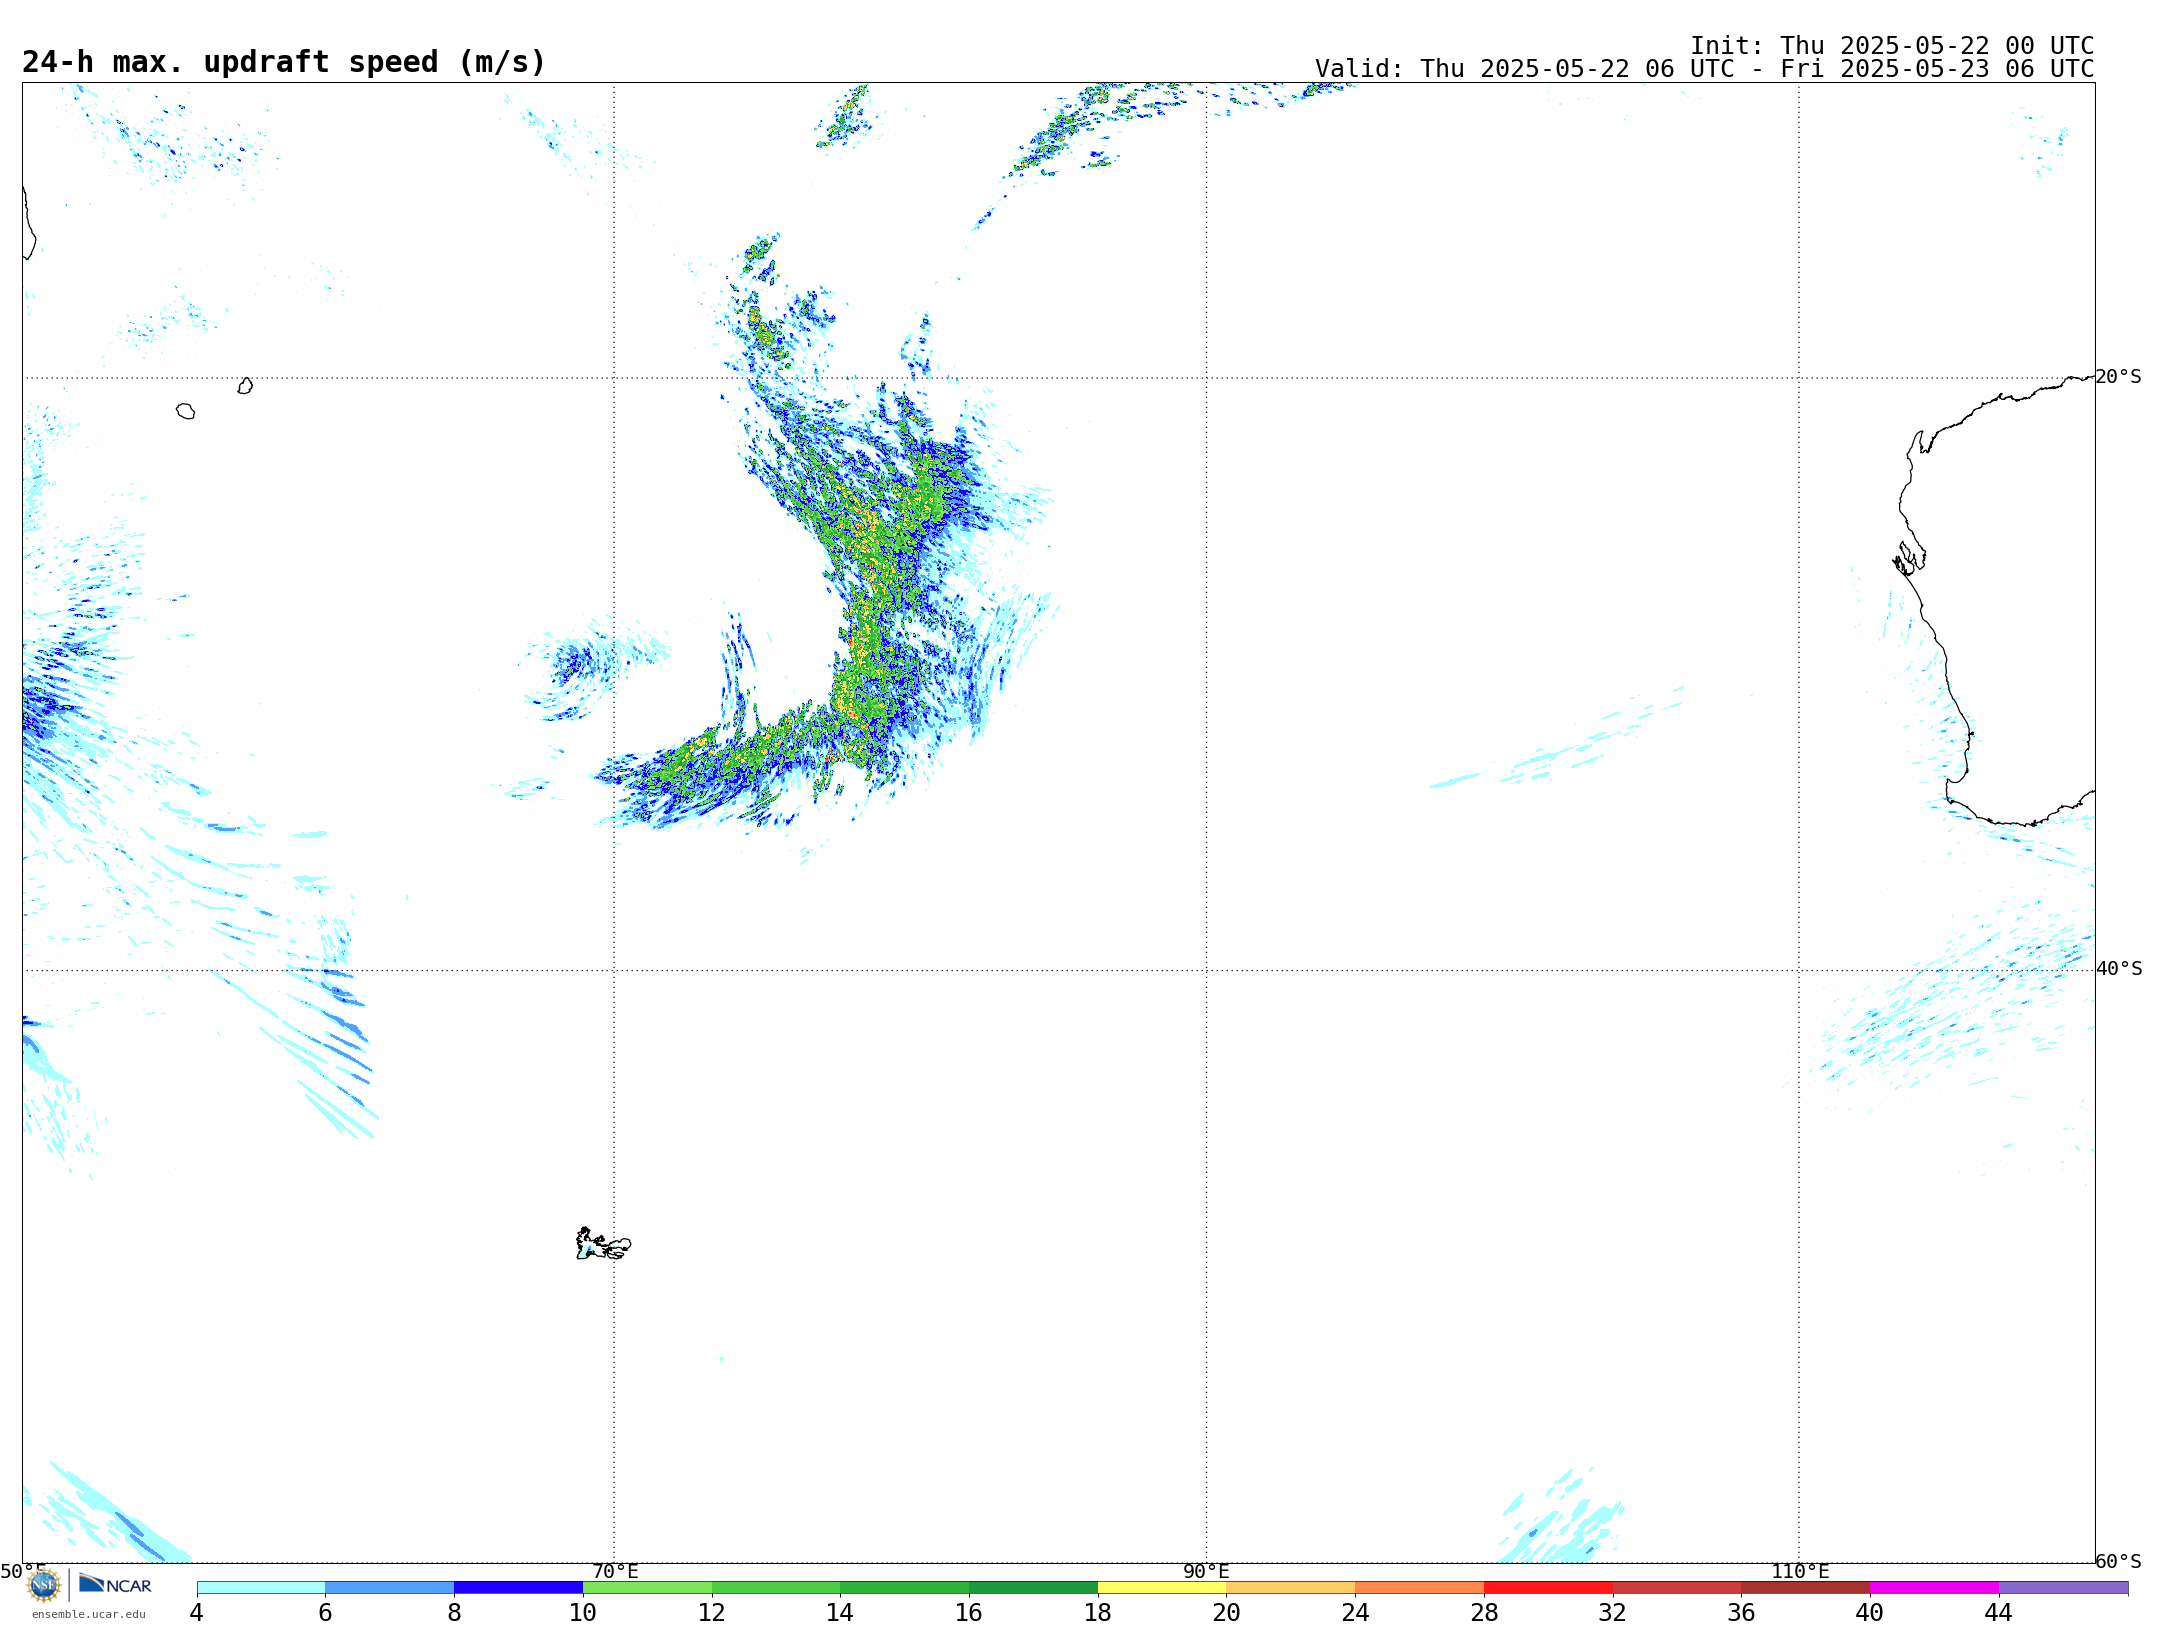Click the Kerguelen island outline near 70°E
Screen dimensions: 2160x1626
[x=603, y=1244]
